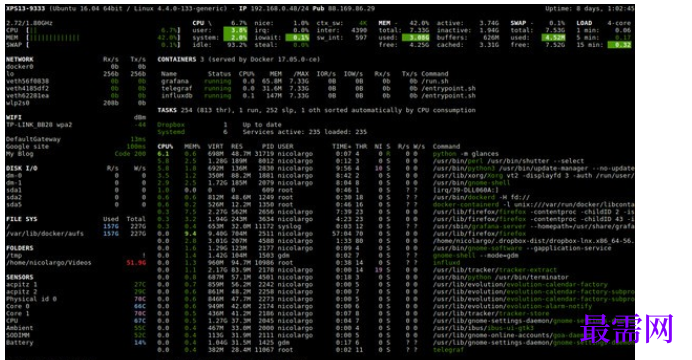The height and width of the screenshot is (360, 692).
Task: Click the FILE SYS section header
Action: (x=21, y=219)
